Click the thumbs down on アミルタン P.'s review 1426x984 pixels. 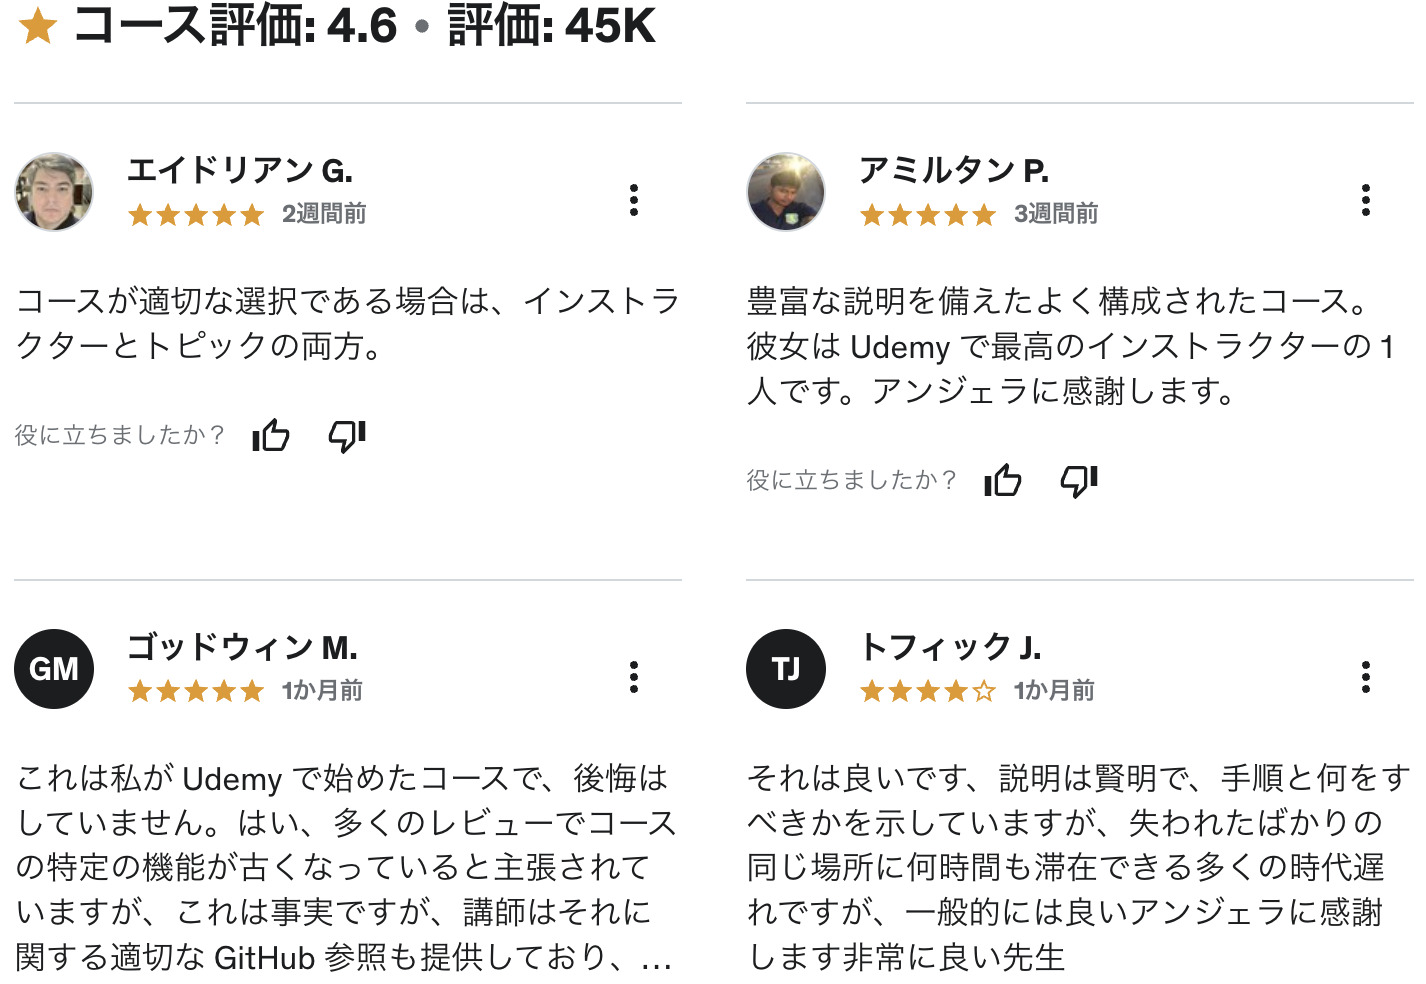click(x=1079, y=480)
